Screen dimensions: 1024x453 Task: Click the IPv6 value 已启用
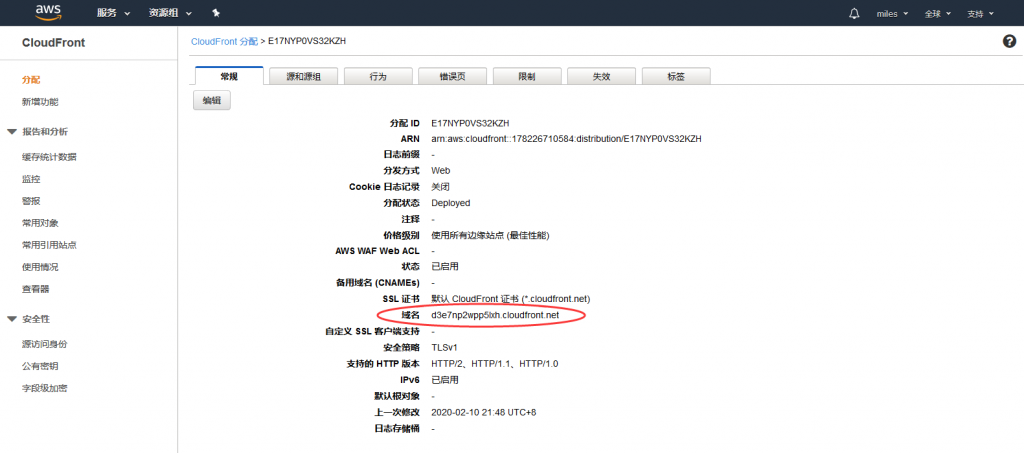[445, 380]
